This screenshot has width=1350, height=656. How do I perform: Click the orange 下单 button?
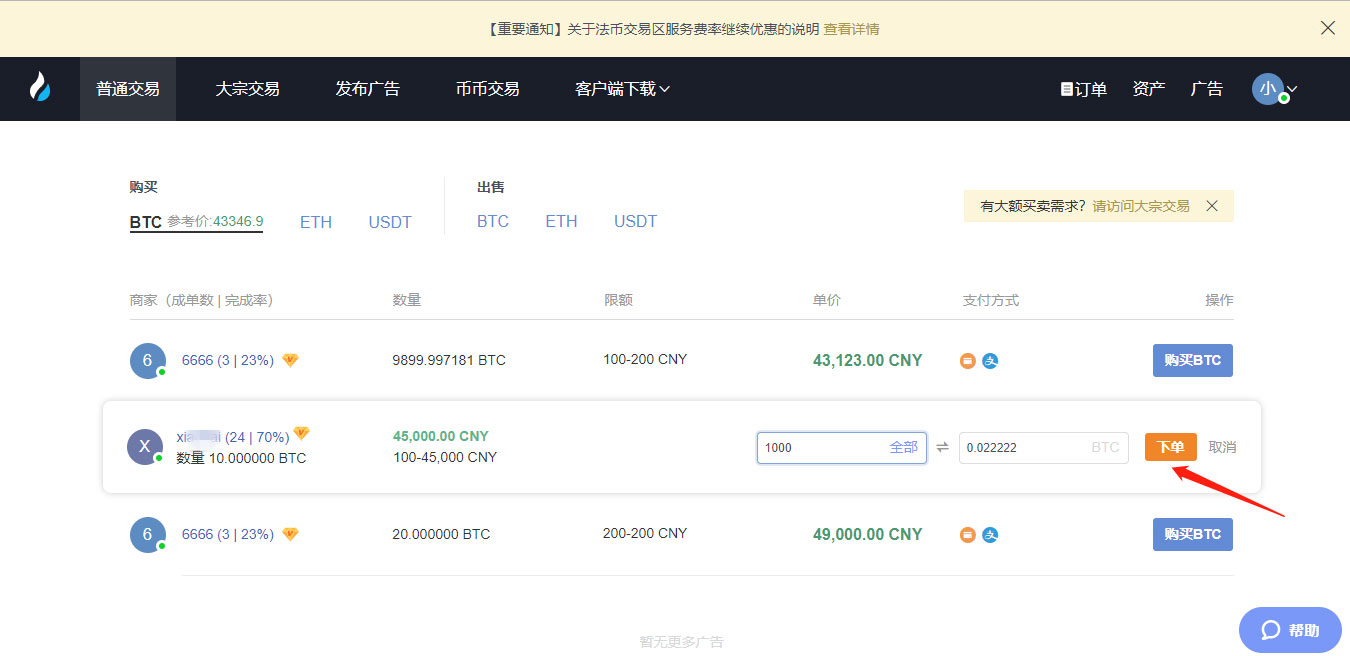(1171, 447)
